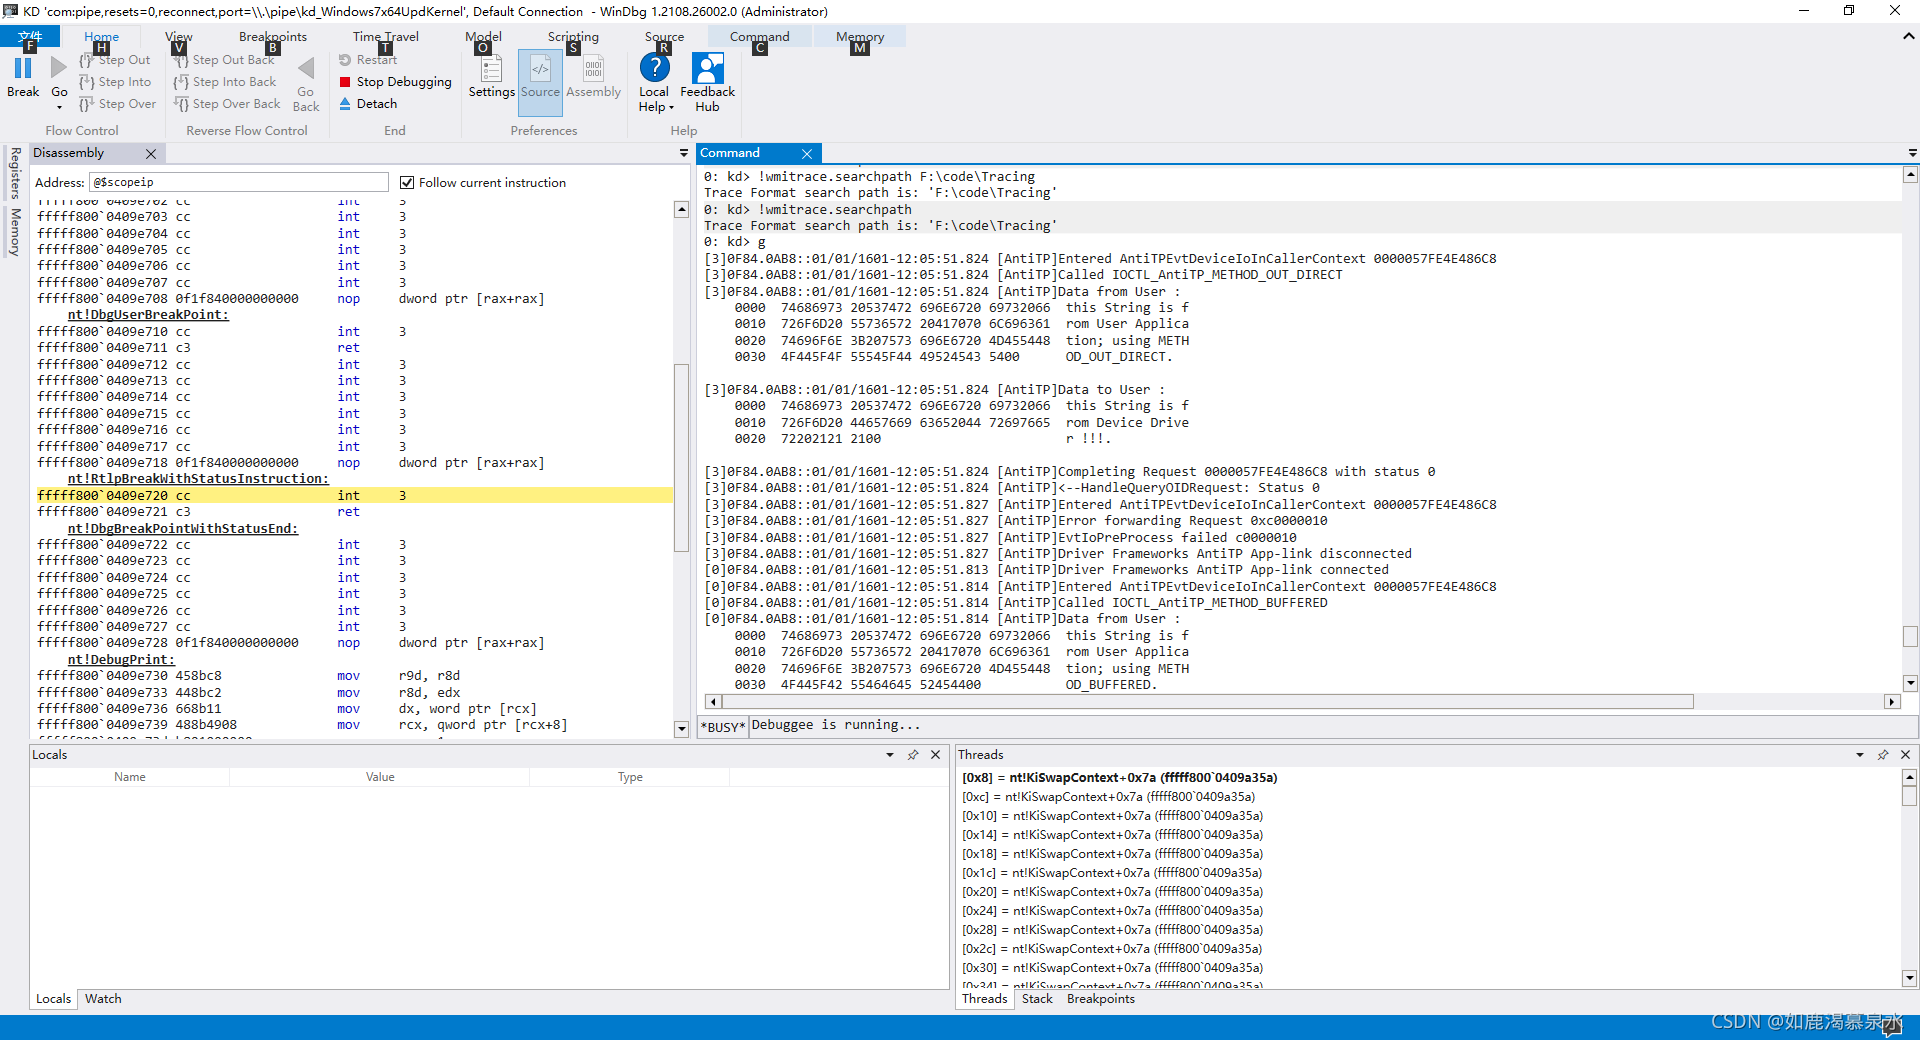Collapse the ribbon with the chevron
Image resolution: width=1920 pixels, height=1040 pixels.
click(1908, 36)
